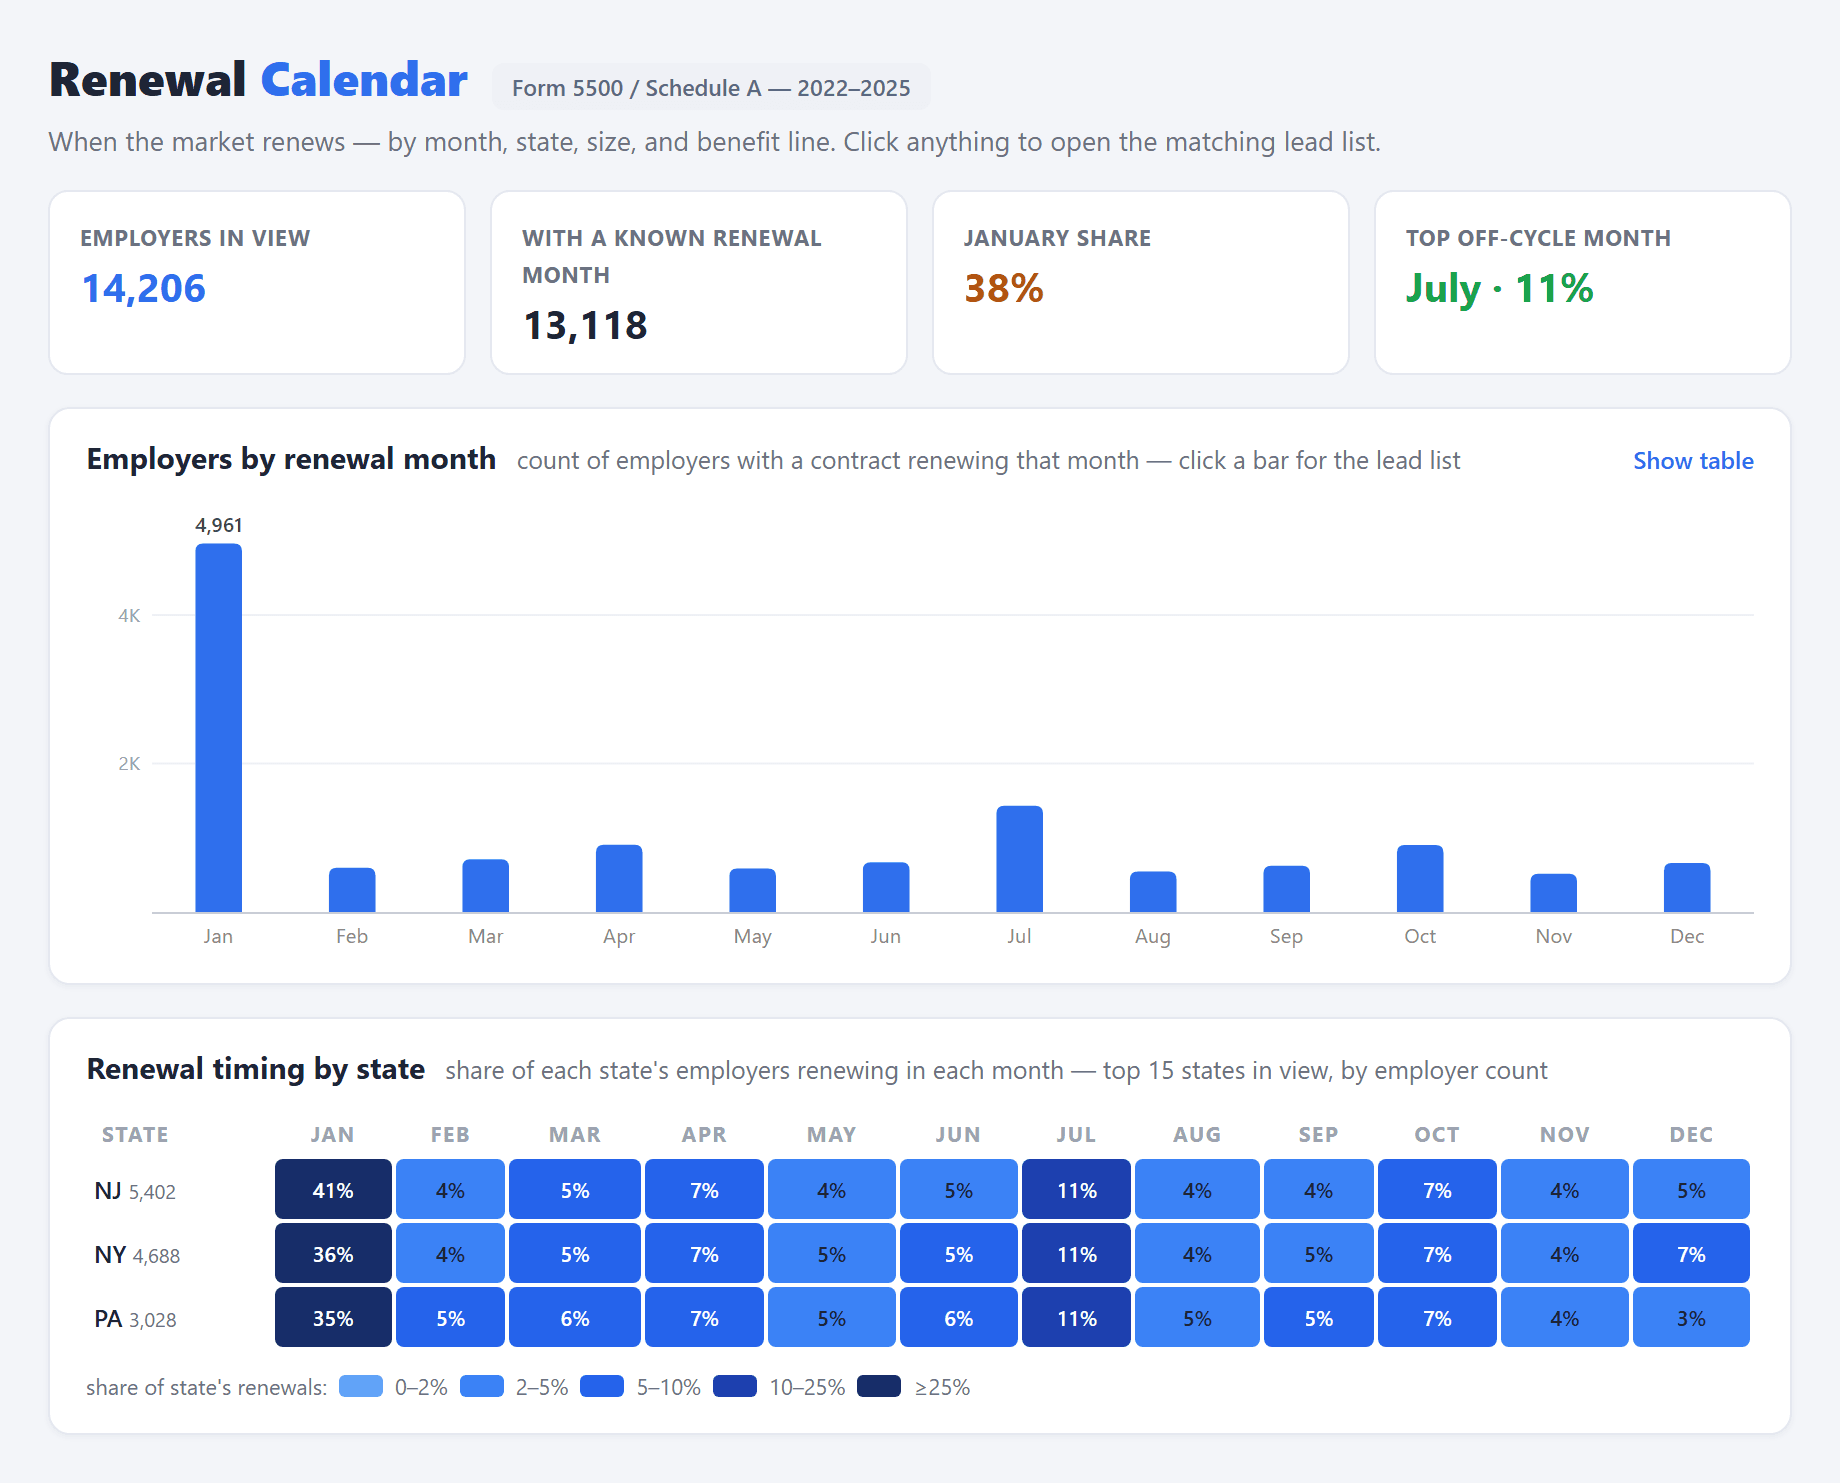Open lead list from the Dec bar
The width and height of the screenshot is (1840, 1483).
pos(1687,888)
